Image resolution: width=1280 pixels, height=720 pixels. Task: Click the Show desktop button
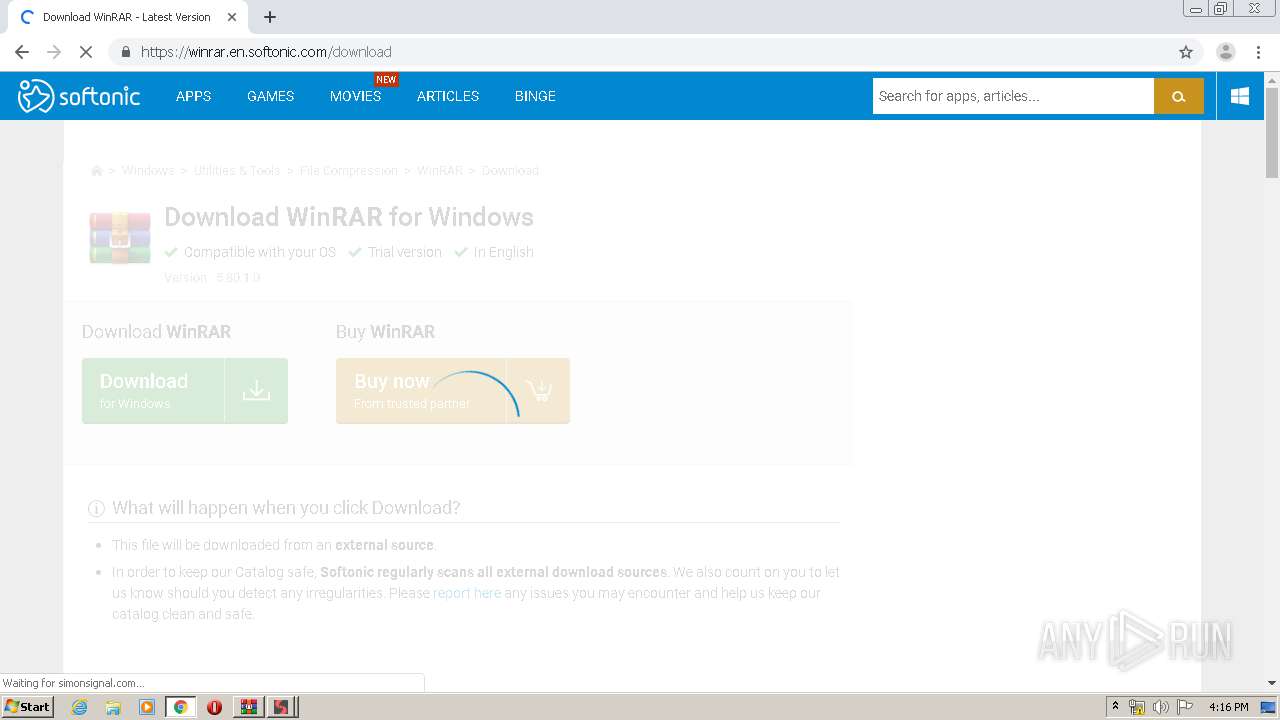click(x=1269, y=707)
